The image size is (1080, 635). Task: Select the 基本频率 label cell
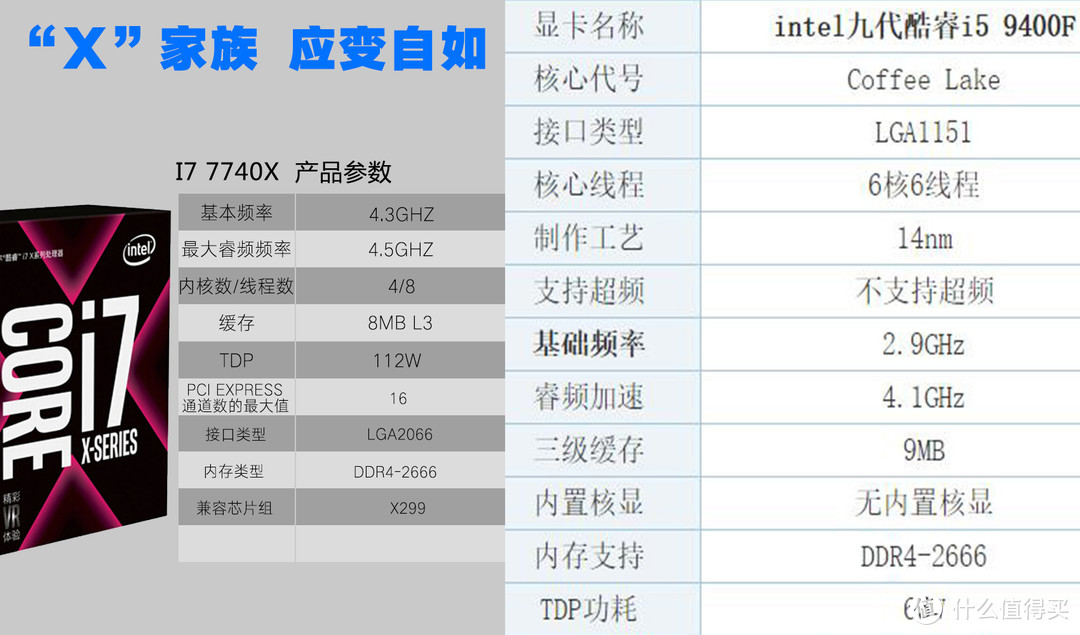click(236, 212)
